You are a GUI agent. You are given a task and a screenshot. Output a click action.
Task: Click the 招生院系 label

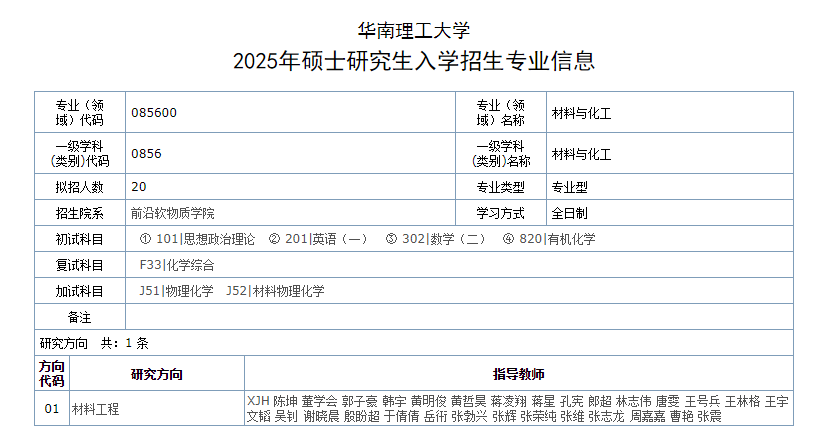[79, 213]
